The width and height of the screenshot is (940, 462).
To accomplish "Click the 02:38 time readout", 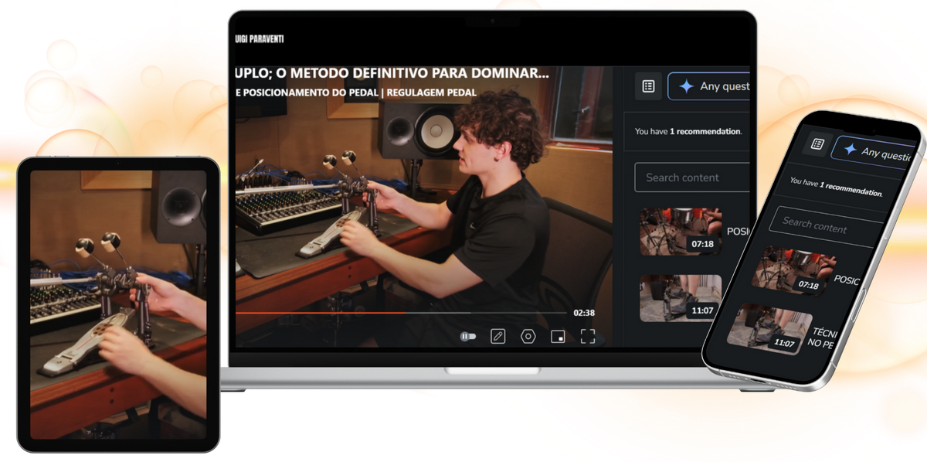I will tap(584, 313).
